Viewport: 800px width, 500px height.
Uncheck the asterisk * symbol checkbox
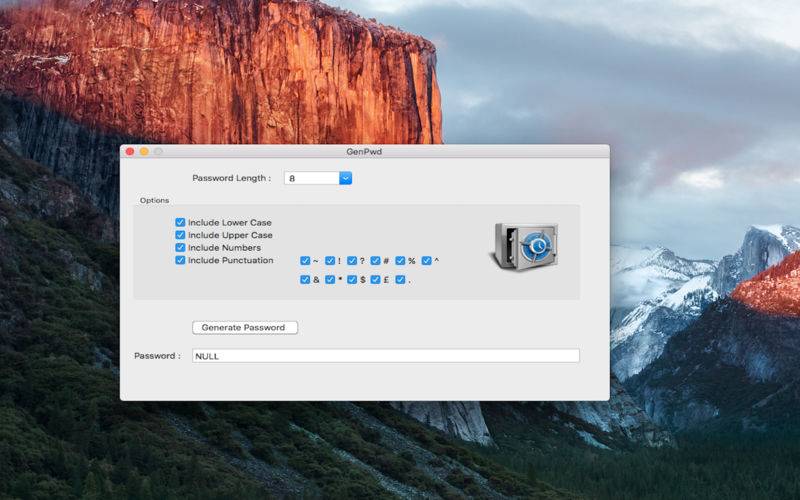(x=330, y=280)
